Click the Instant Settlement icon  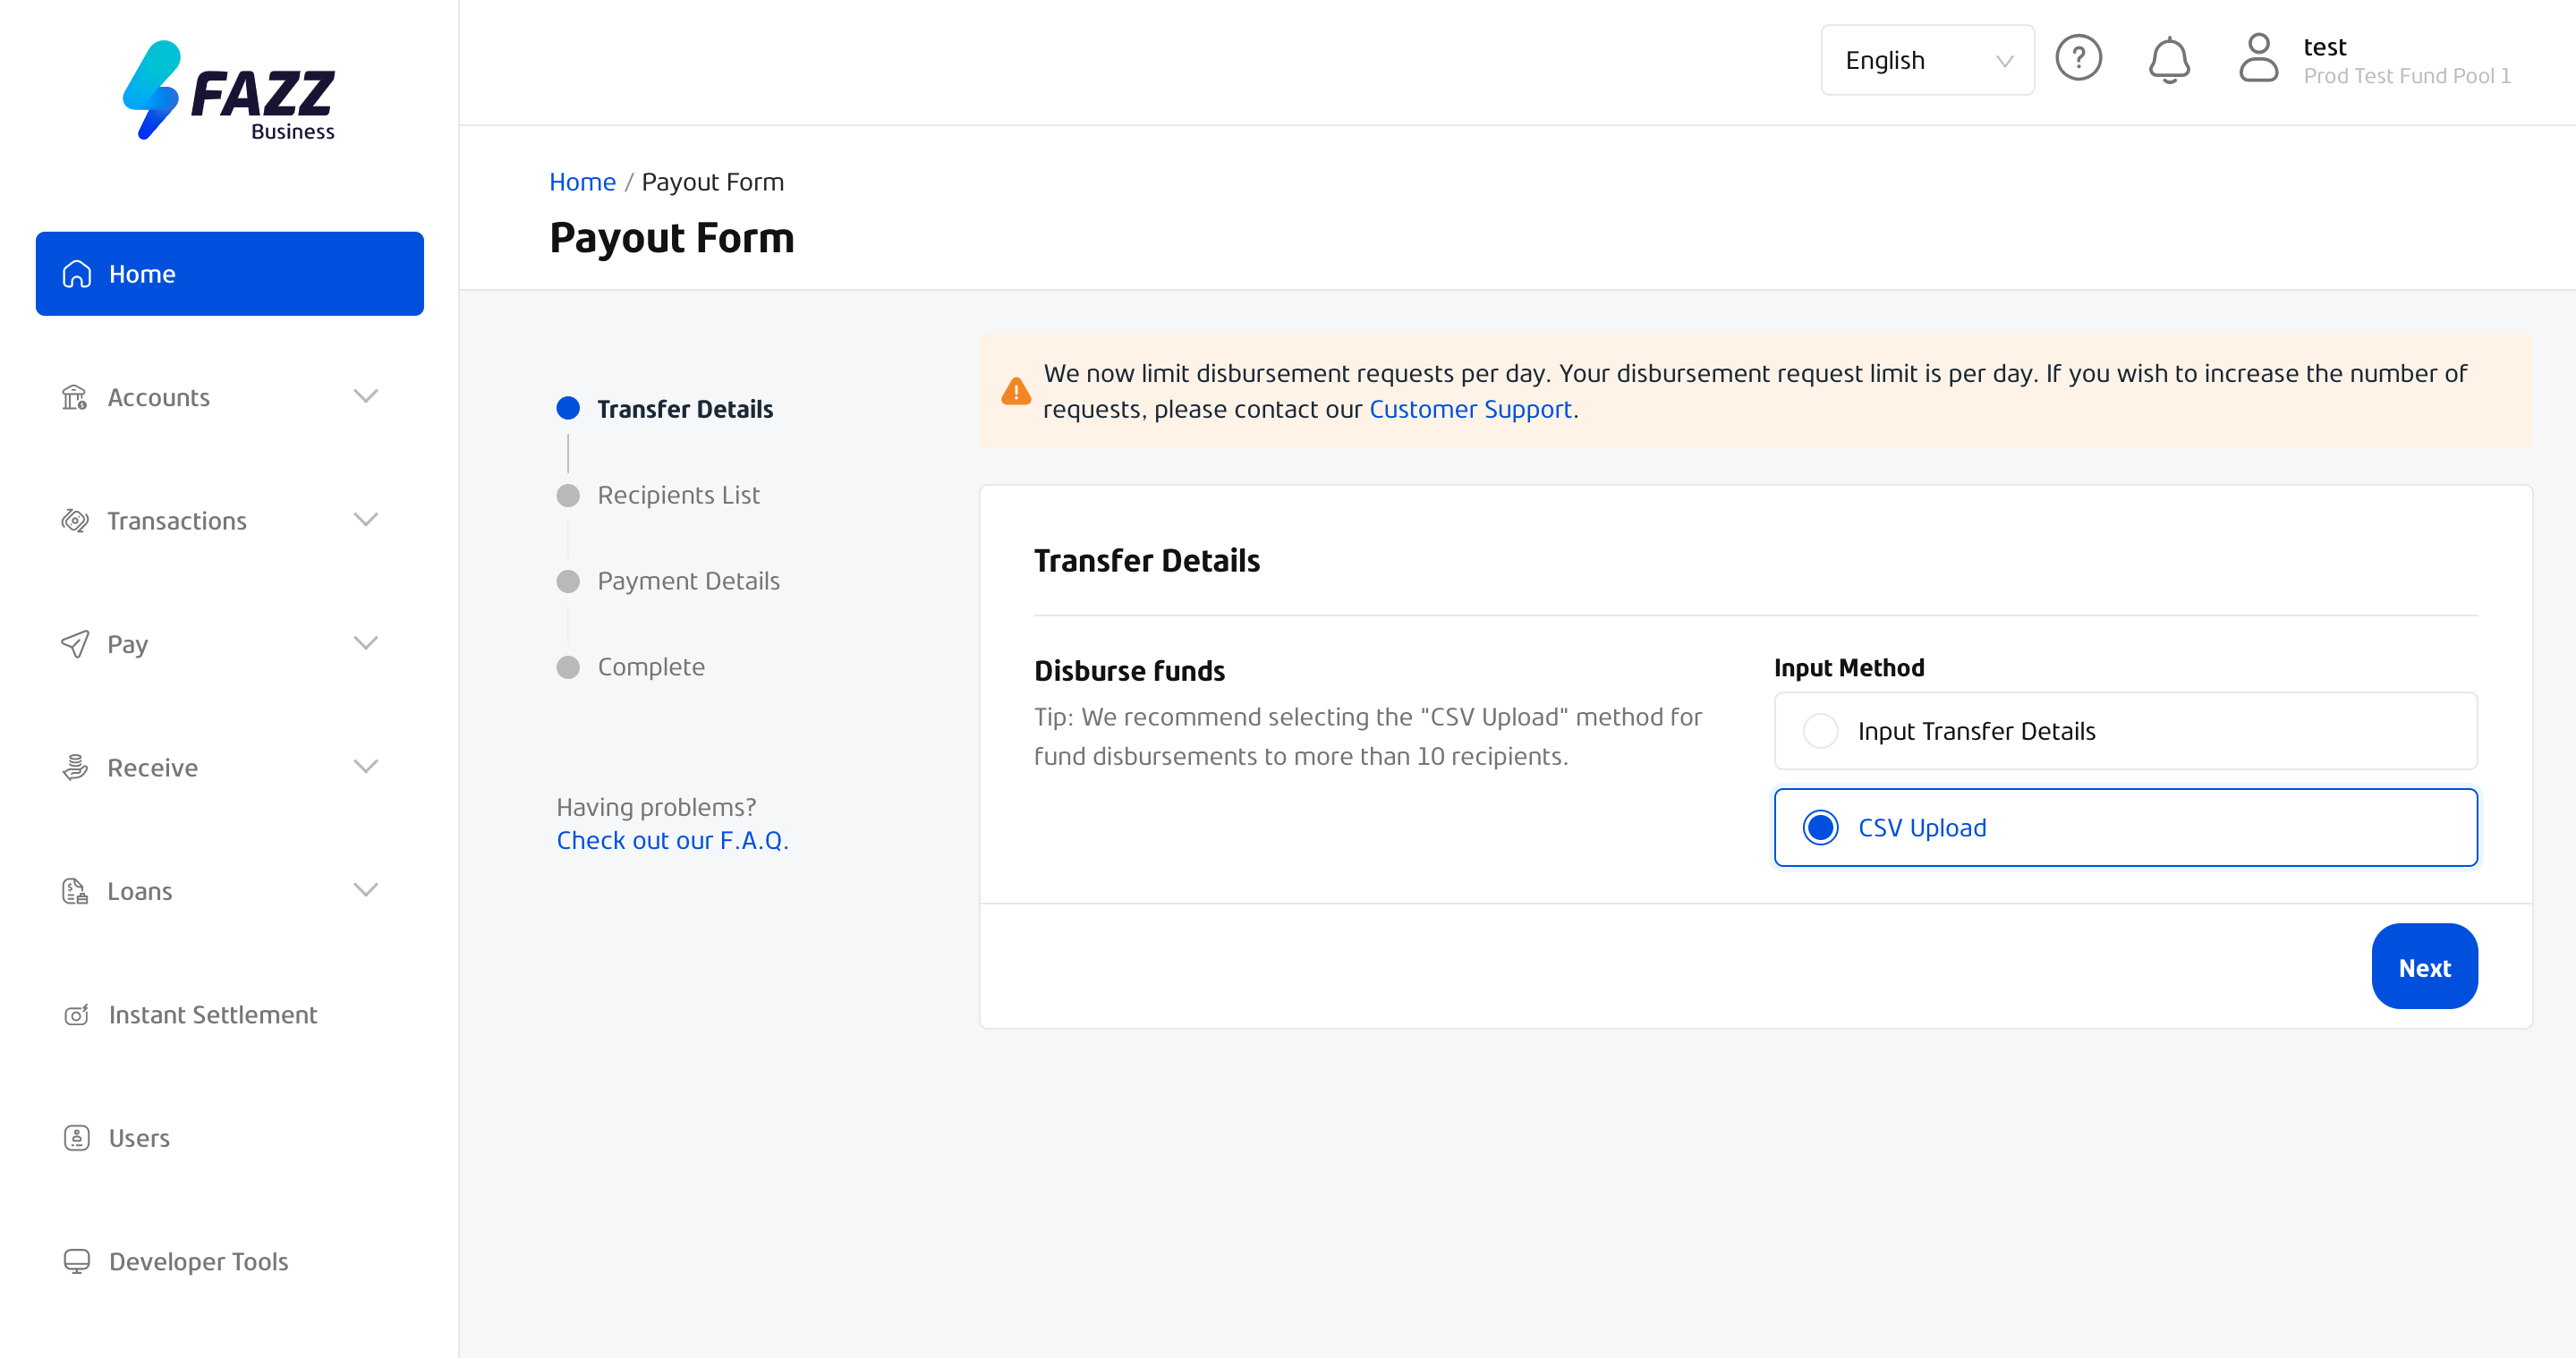pyautogui.click(x=77, y=1014)
